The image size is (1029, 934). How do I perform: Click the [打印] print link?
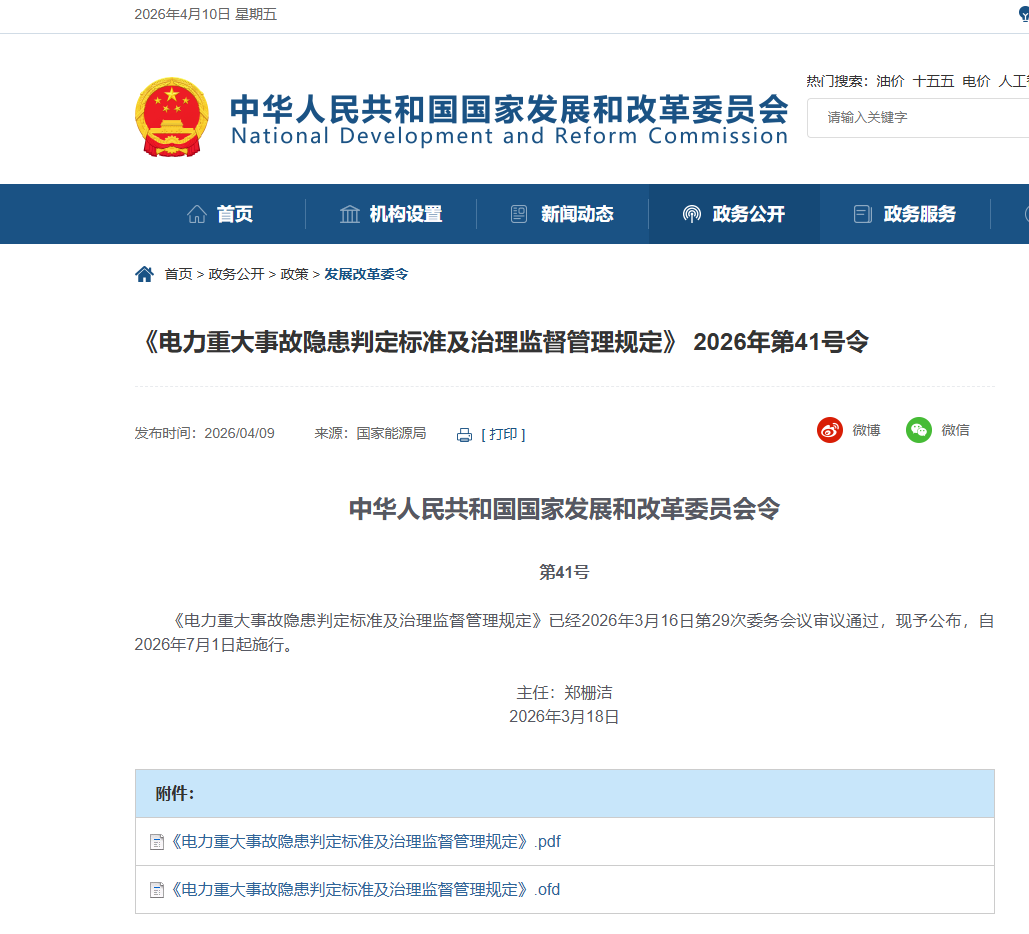point(503,434)
